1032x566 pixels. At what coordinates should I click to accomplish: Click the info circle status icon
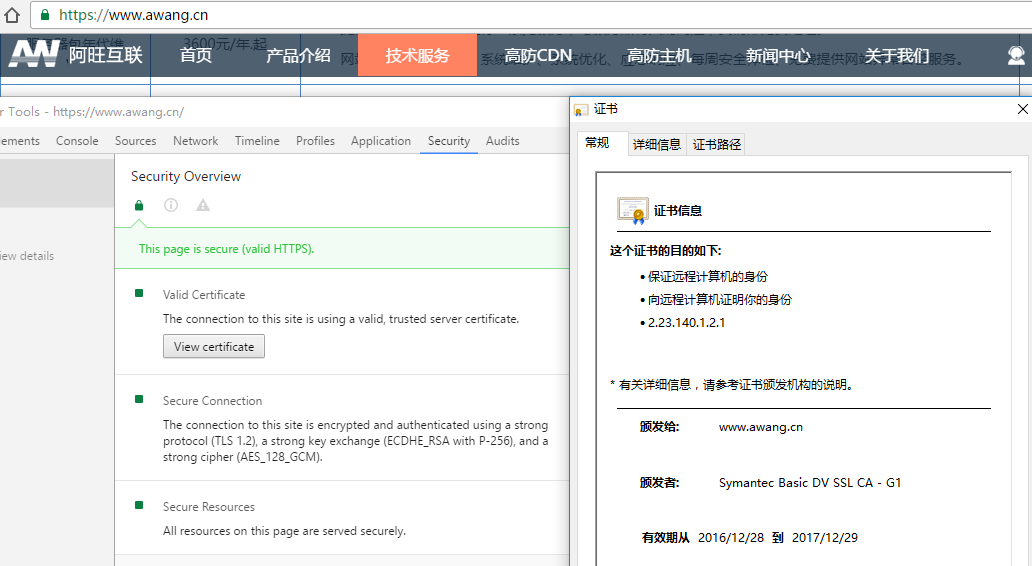pos(171,205)
